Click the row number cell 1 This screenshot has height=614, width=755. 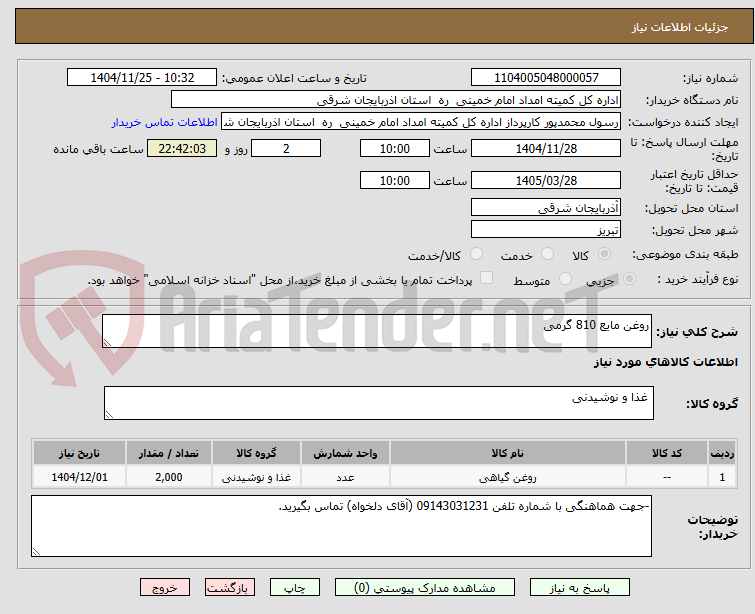tap(722, 477)
